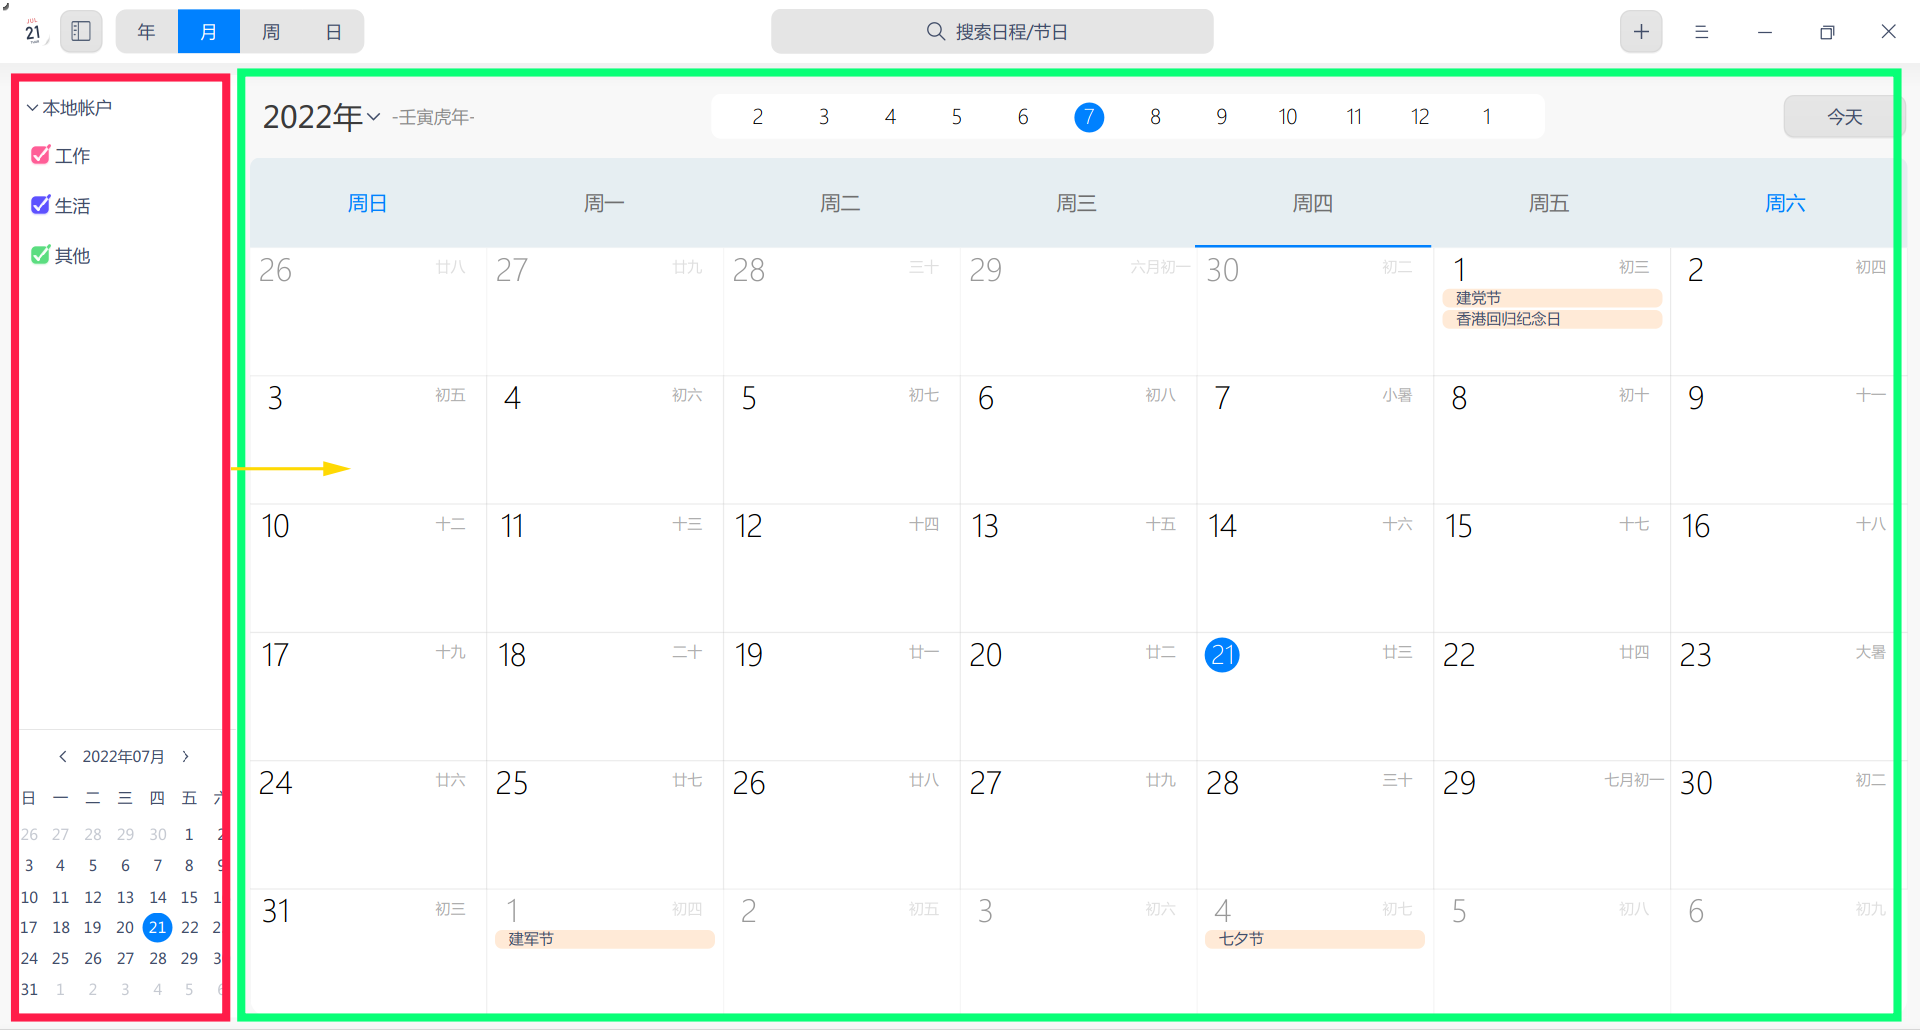Screen dimensions: 1920x1030
Task: Select month 10 in month strip
Action: [x=1288, y=117]
